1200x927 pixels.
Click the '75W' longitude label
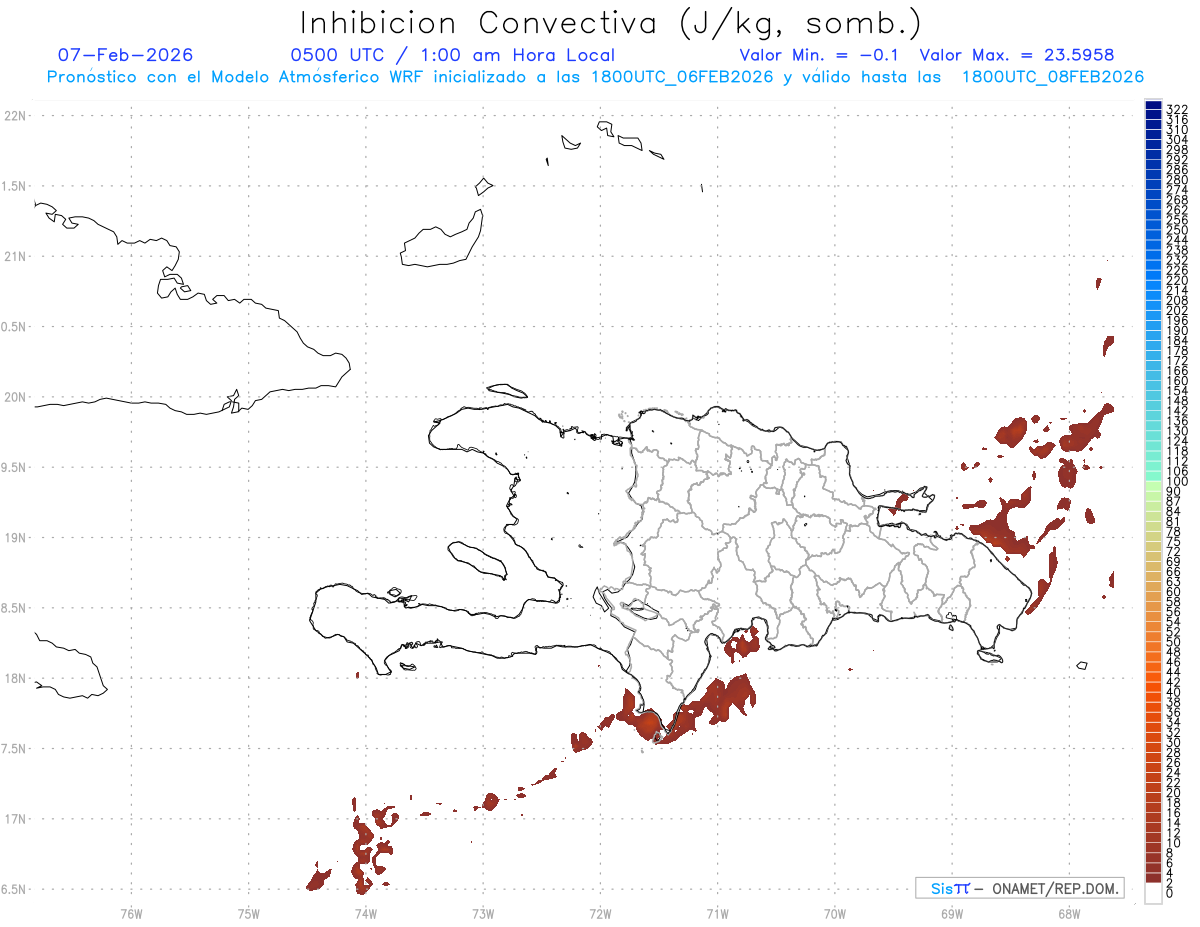click(249, 913)
